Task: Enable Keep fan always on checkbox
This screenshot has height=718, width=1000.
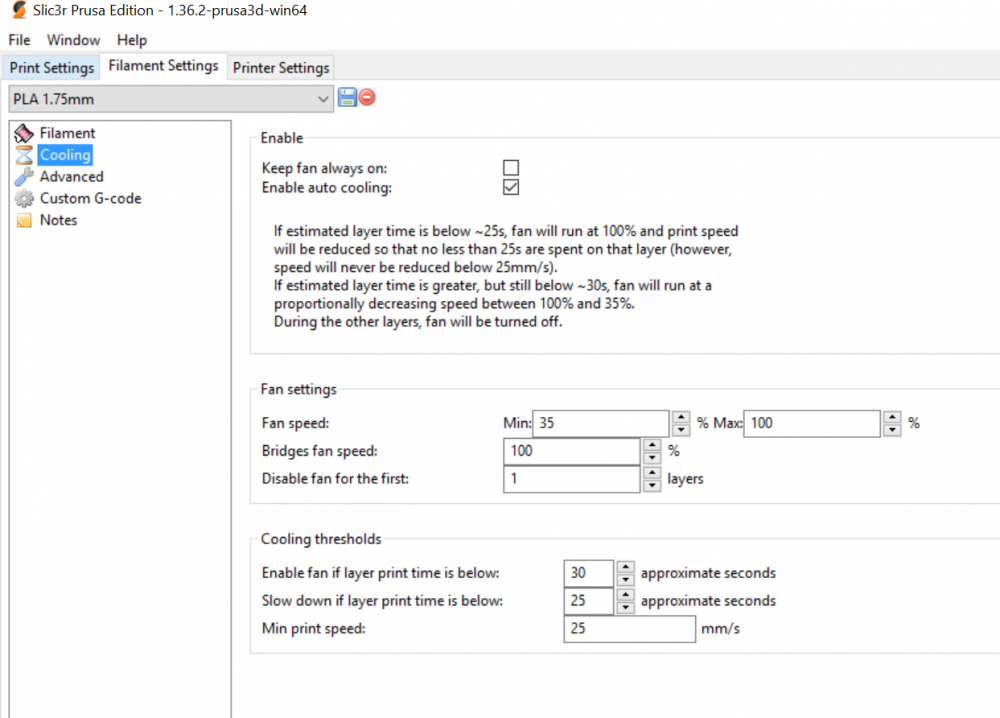Action: 511,168
